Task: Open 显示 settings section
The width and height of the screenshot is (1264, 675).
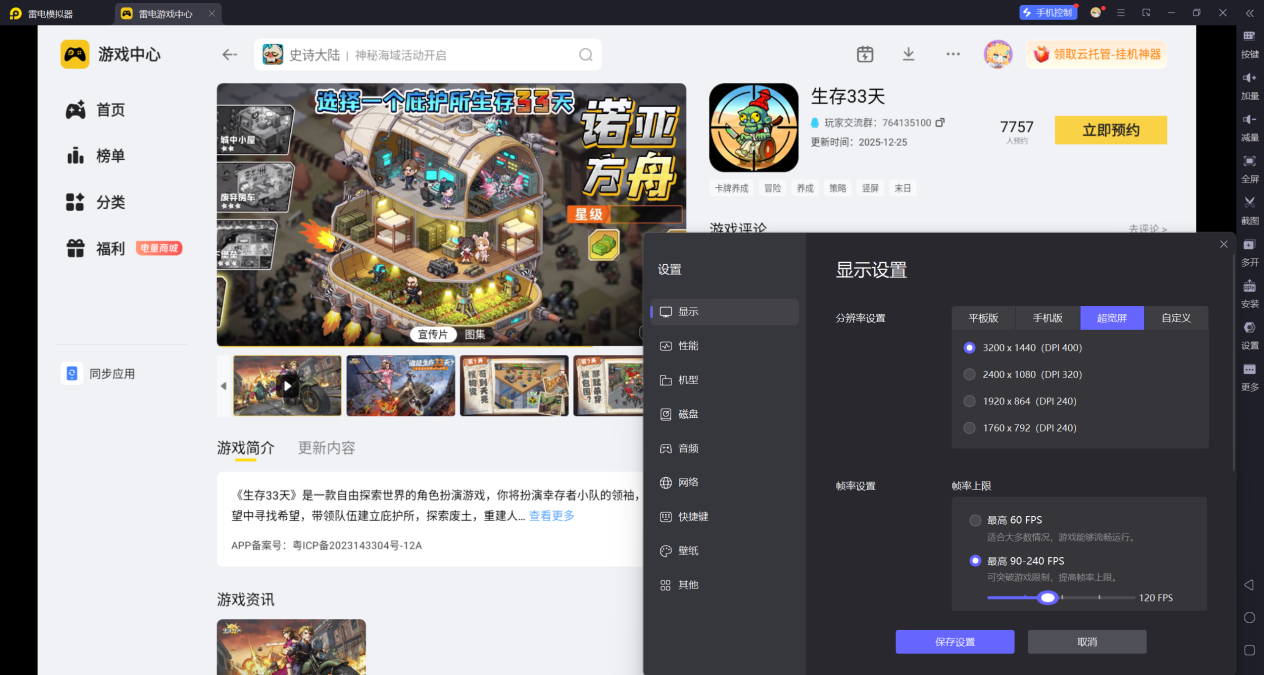Action: pyautogui.click(x=725, y=312)
